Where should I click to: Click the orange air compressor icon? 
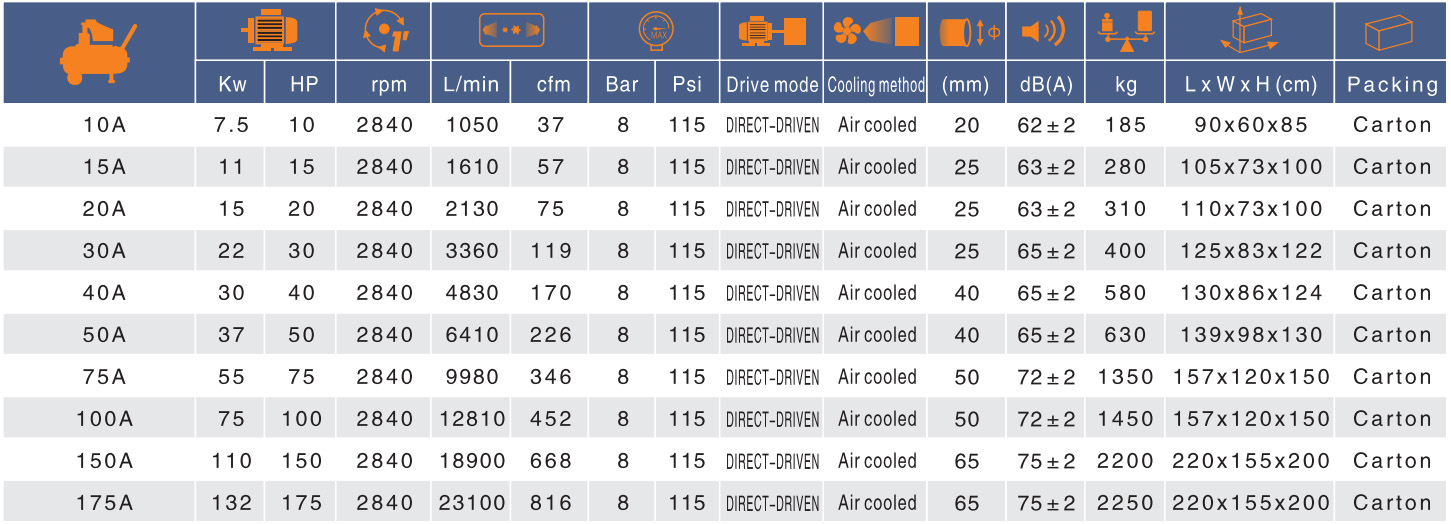[97, 52]
